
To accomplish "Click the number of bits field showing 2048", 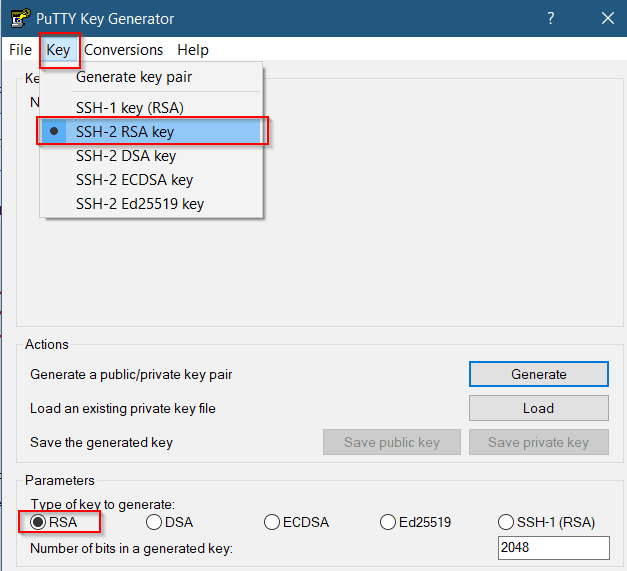I will 554,548.
